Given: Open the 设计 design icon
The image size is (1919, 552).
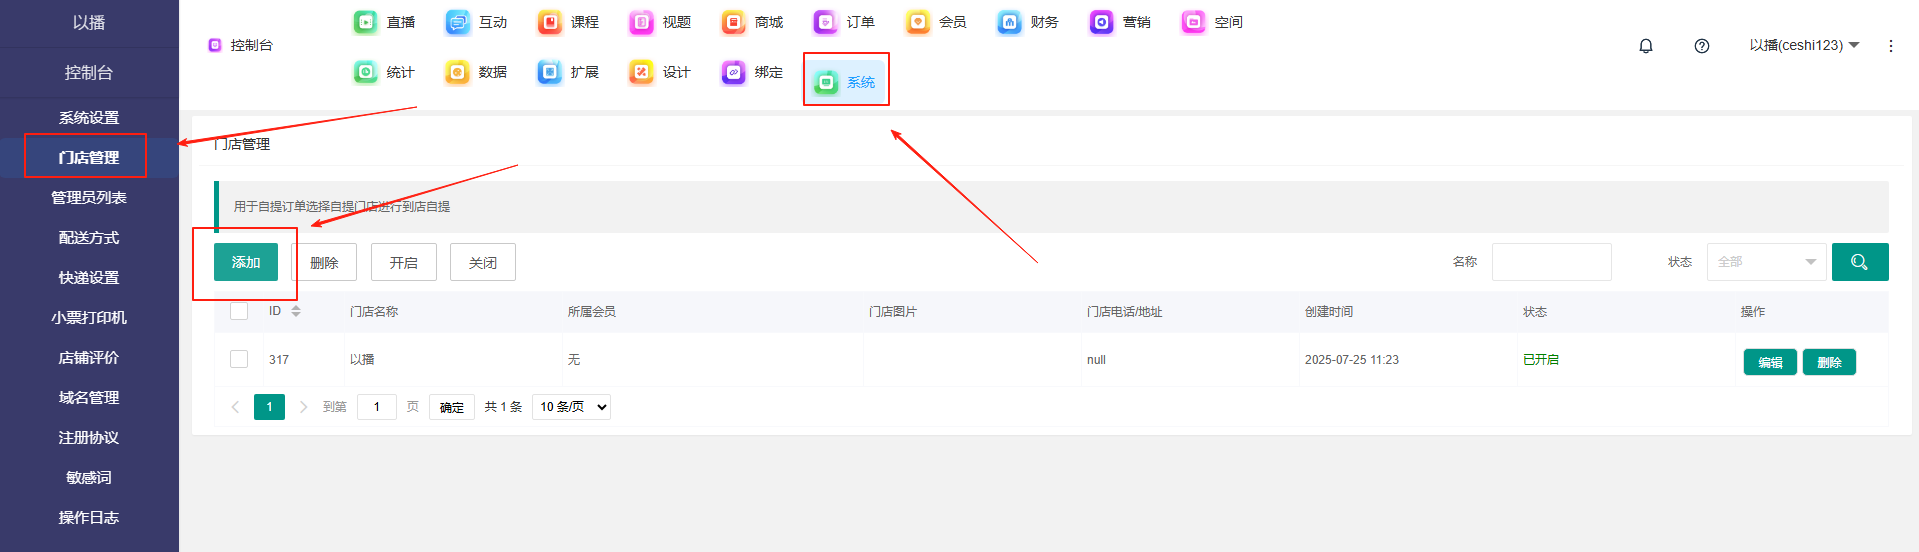Looking at the screenshot, I should 642,72.
